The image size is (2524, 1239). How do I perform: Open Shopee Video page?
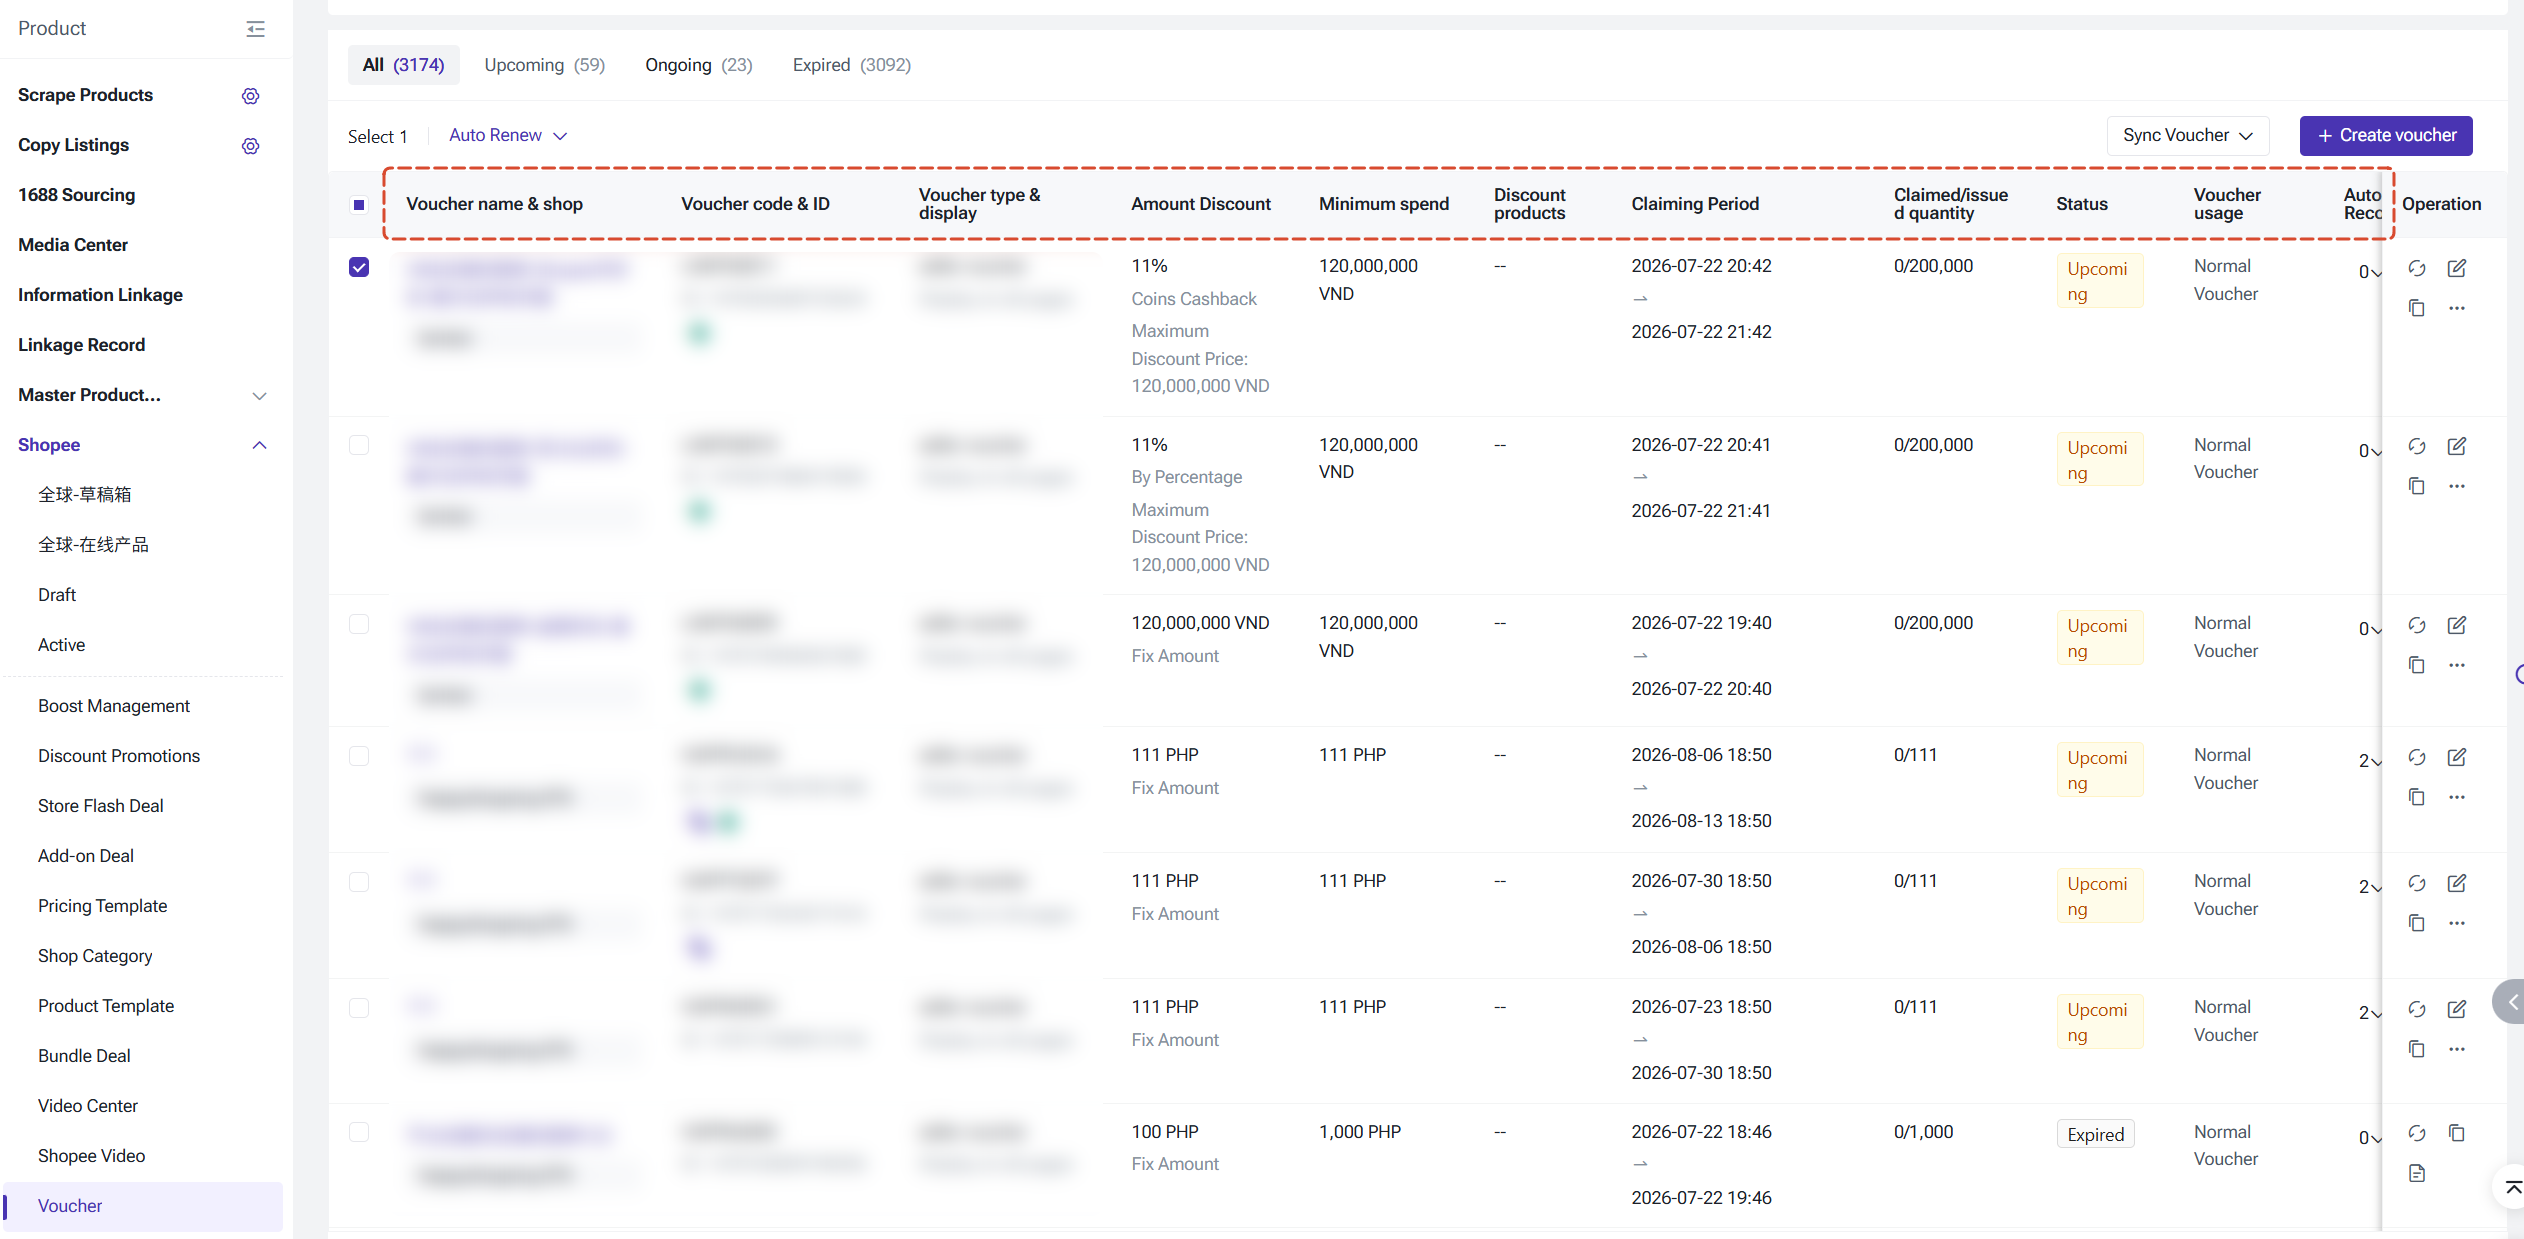pyautogui.click(x=92, y=1156)
